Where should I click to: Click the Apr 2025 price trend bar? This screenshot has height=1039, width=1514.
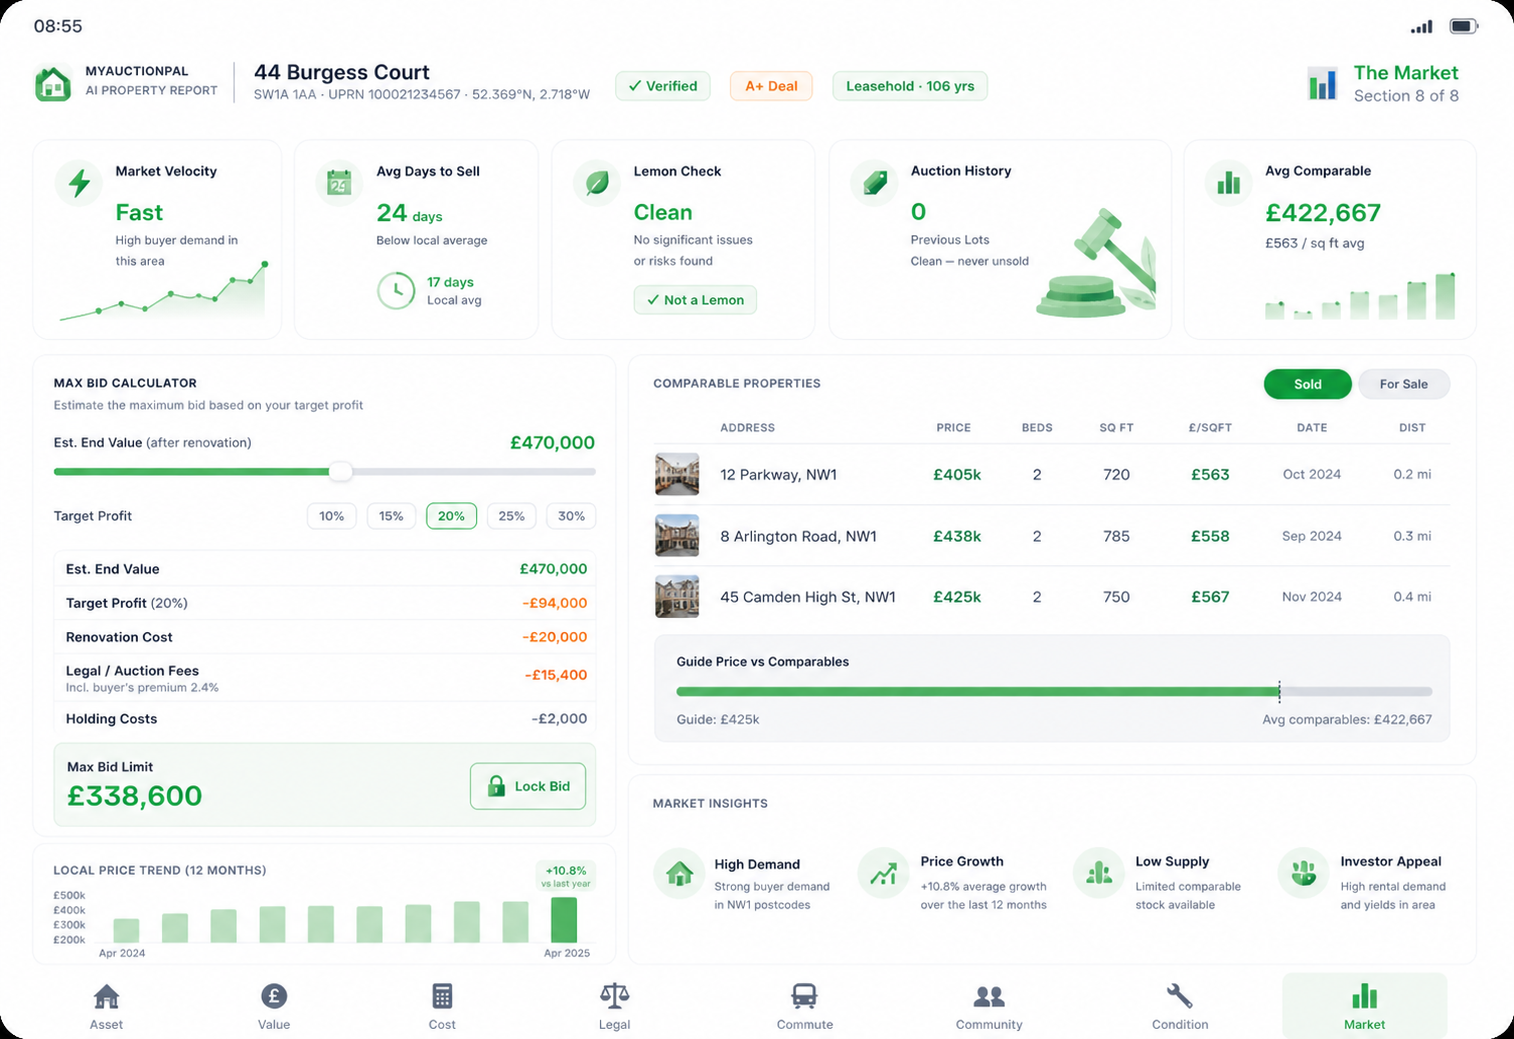click(x=564, y=920)
